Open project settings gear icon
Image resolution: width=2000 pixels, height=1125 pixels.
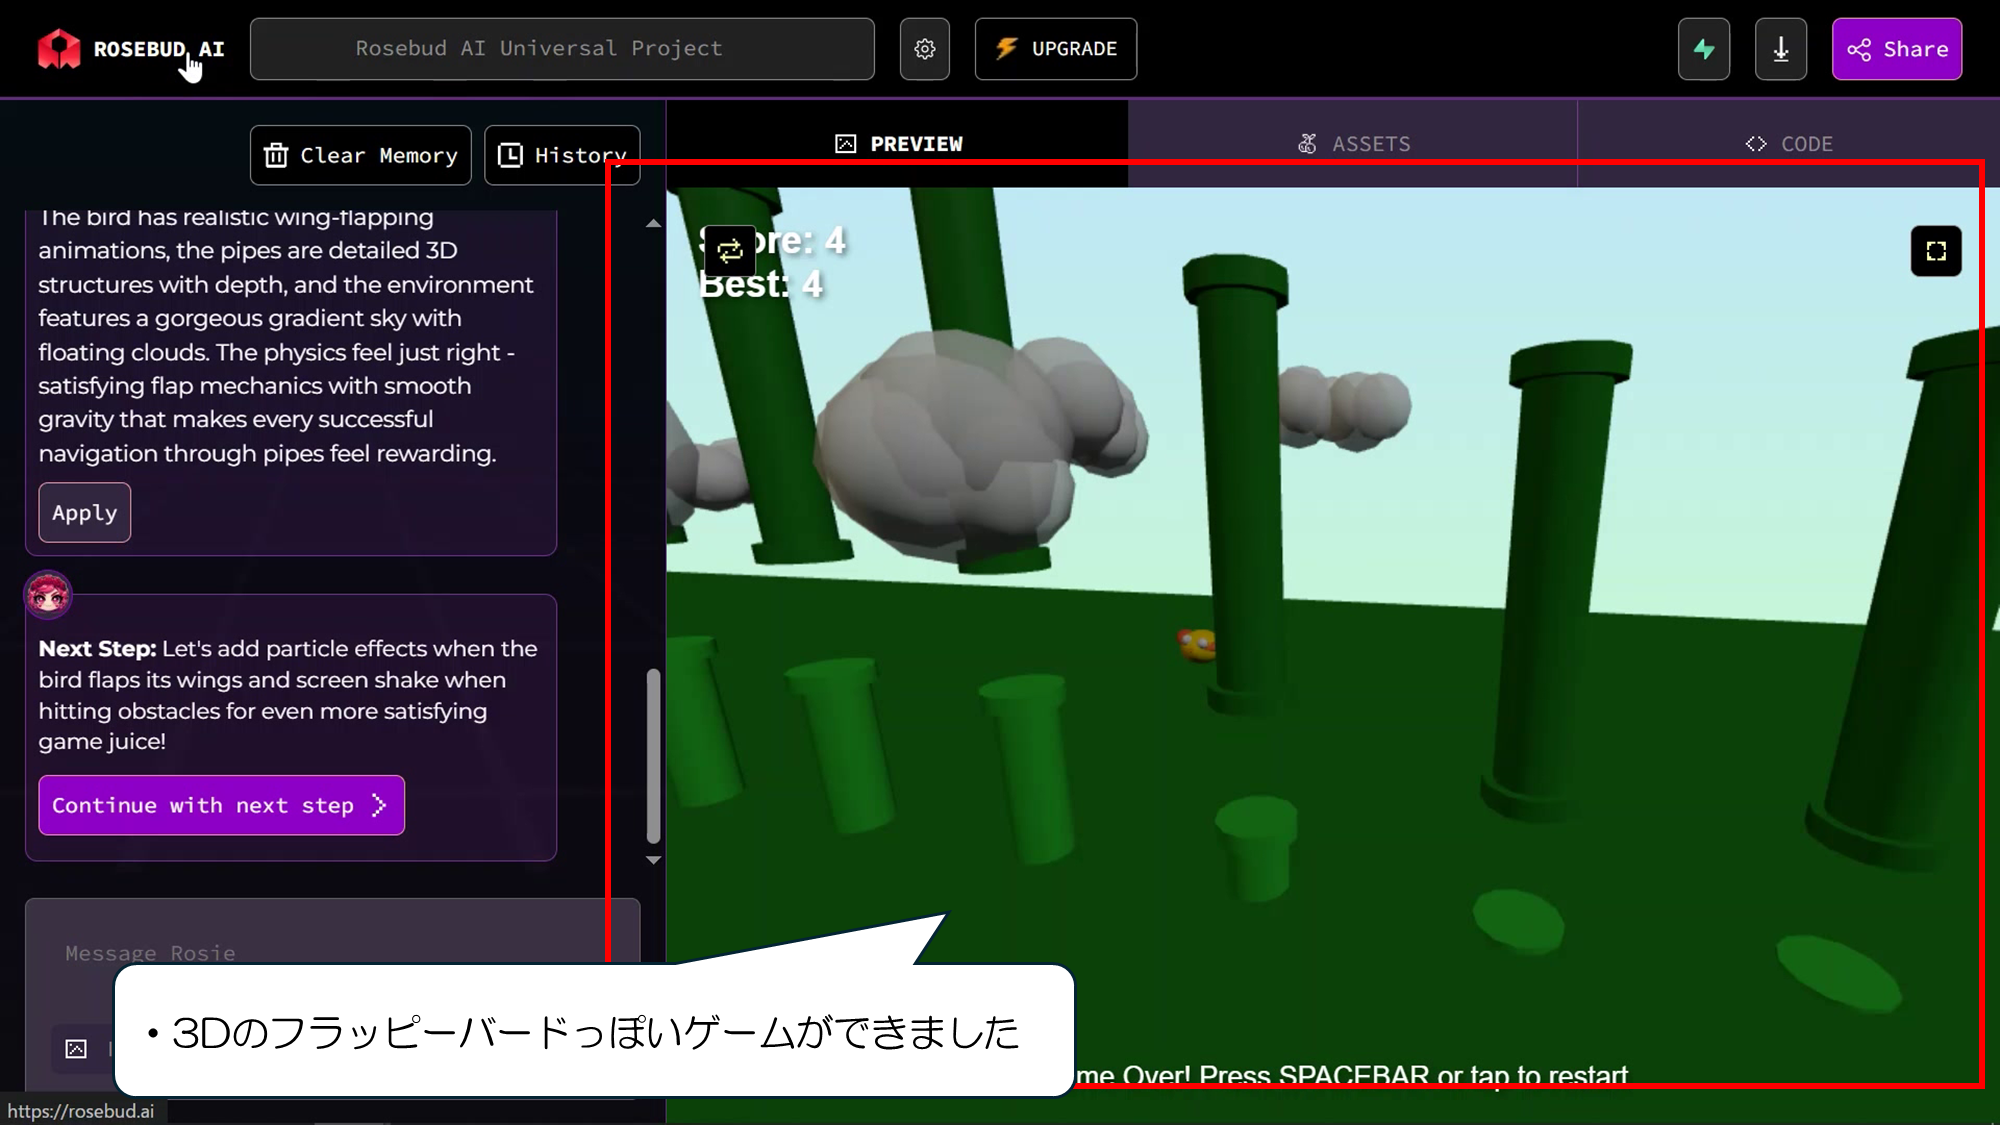point(925,49)
